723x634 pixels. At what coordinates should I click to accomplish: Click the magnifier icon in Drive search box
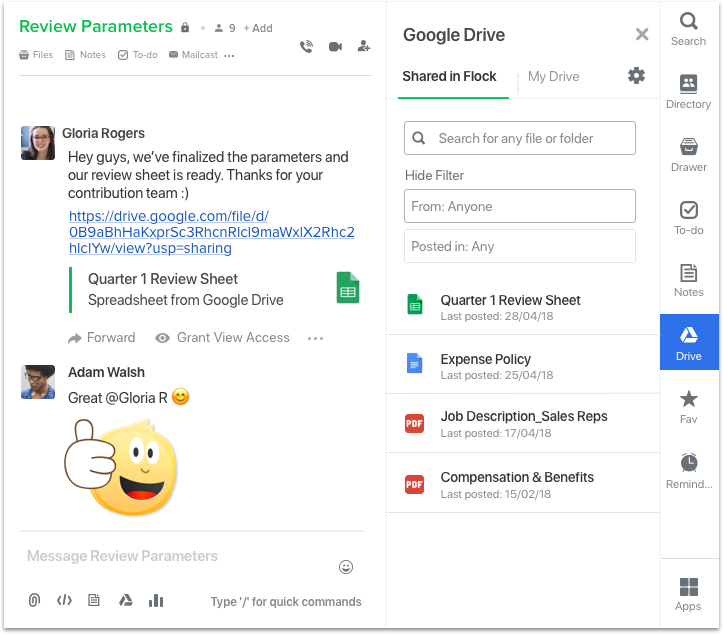click(419, 138)
